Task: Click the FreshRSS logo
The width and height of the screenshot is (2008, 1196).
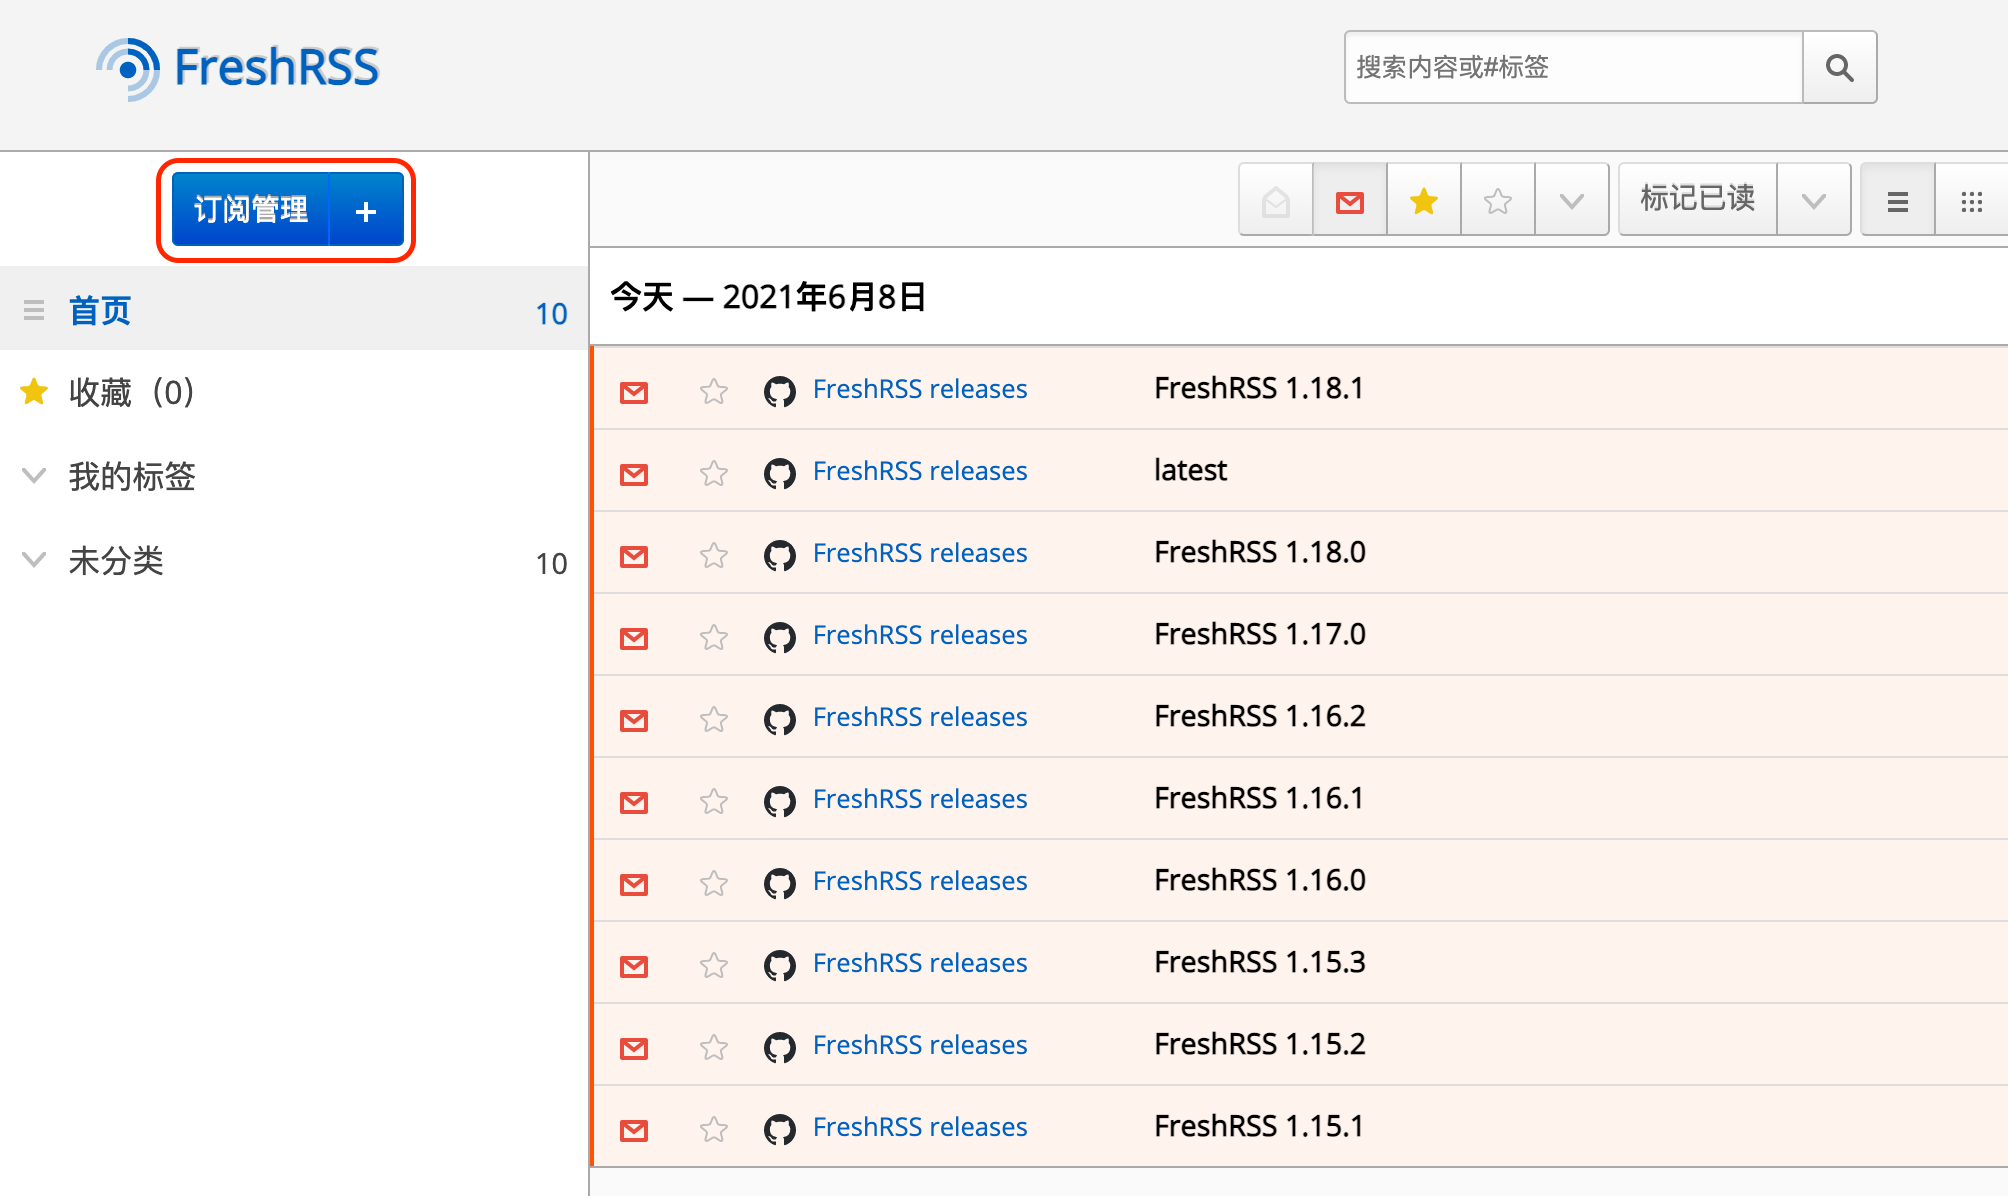Action: (x=238, y=68)
